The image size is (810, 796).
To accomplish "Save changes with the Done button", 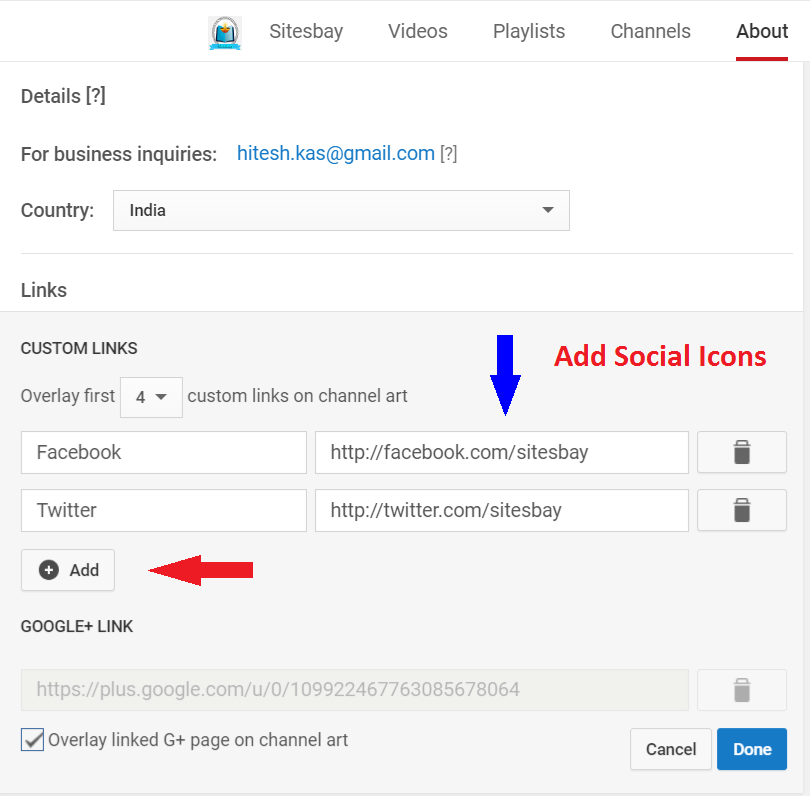I will point(752,749).
